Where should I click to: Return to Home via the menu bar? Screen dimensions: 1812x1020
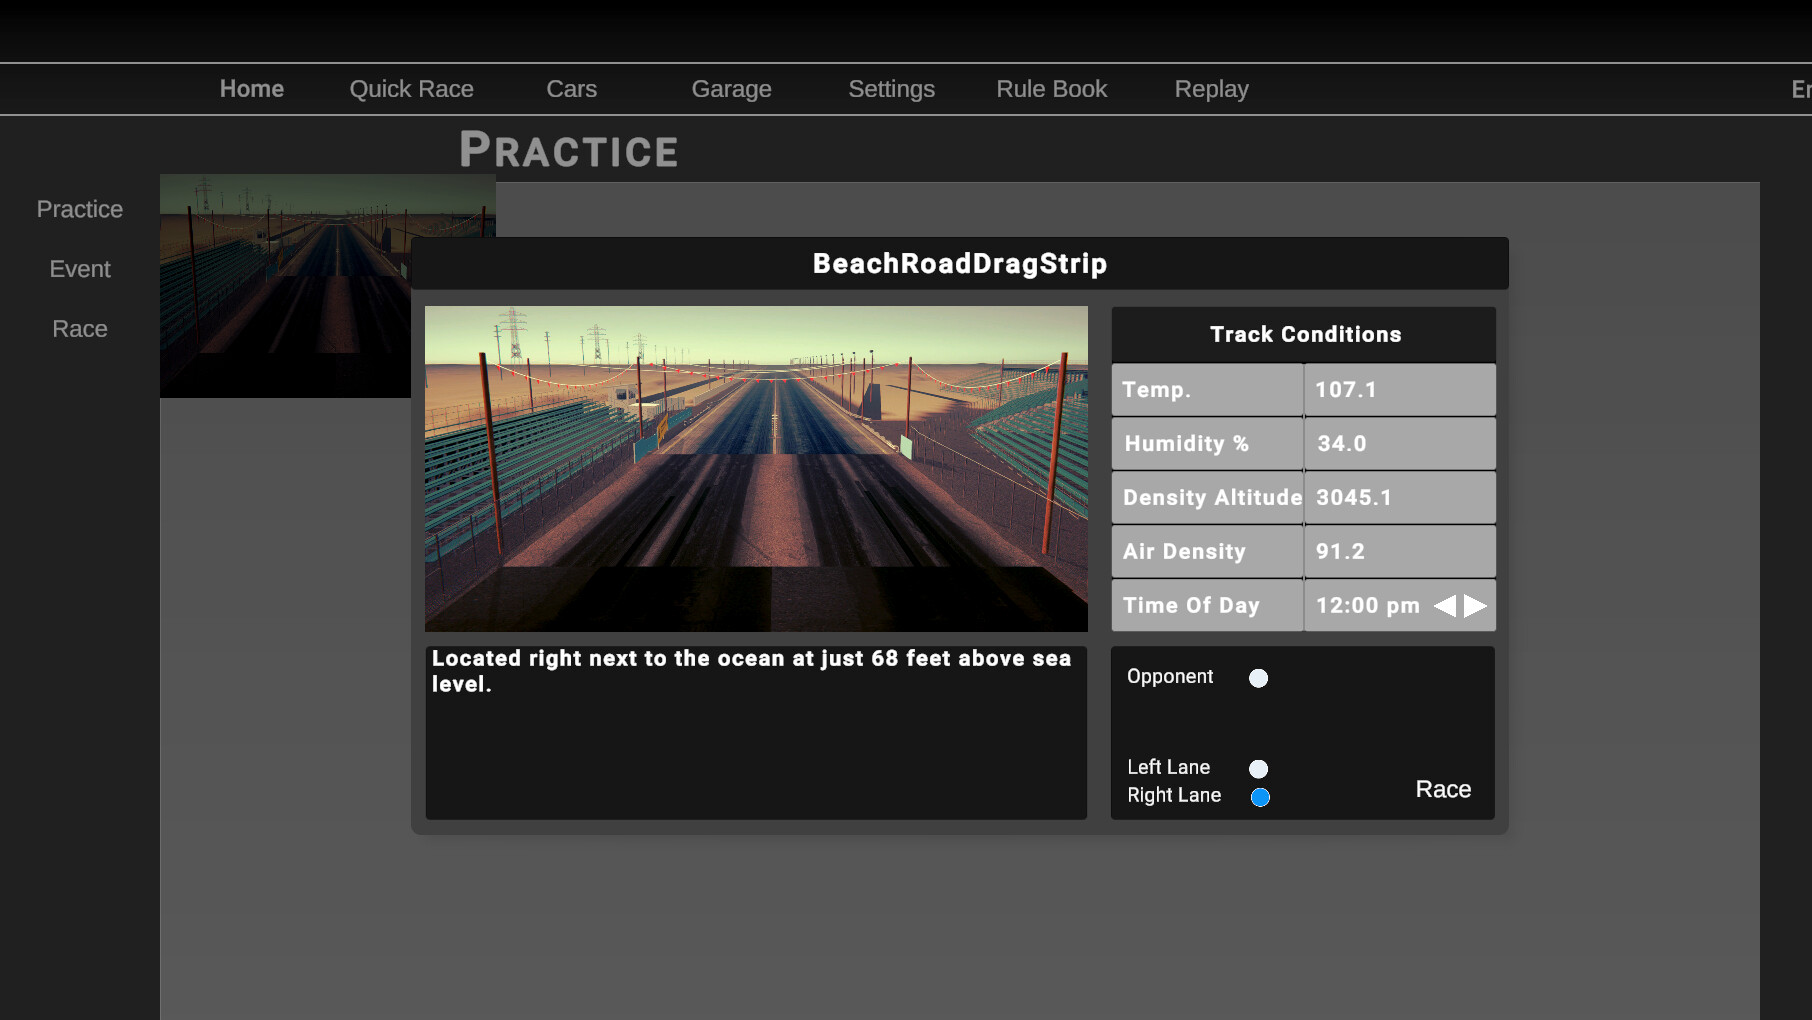pos(251,89)
